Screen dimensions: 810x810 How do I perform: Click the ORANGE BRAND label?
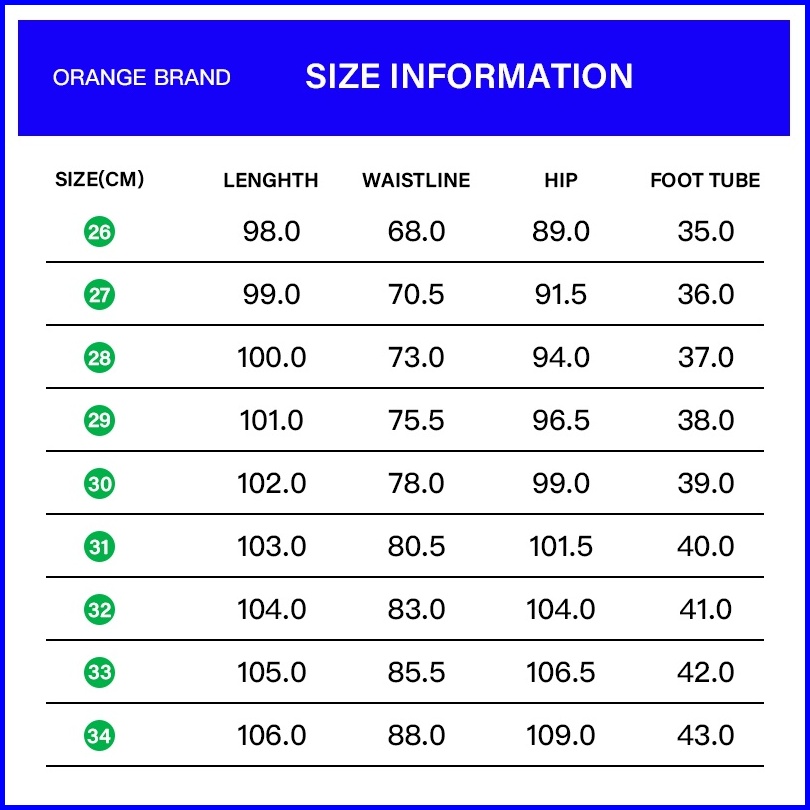pos(141,78)
